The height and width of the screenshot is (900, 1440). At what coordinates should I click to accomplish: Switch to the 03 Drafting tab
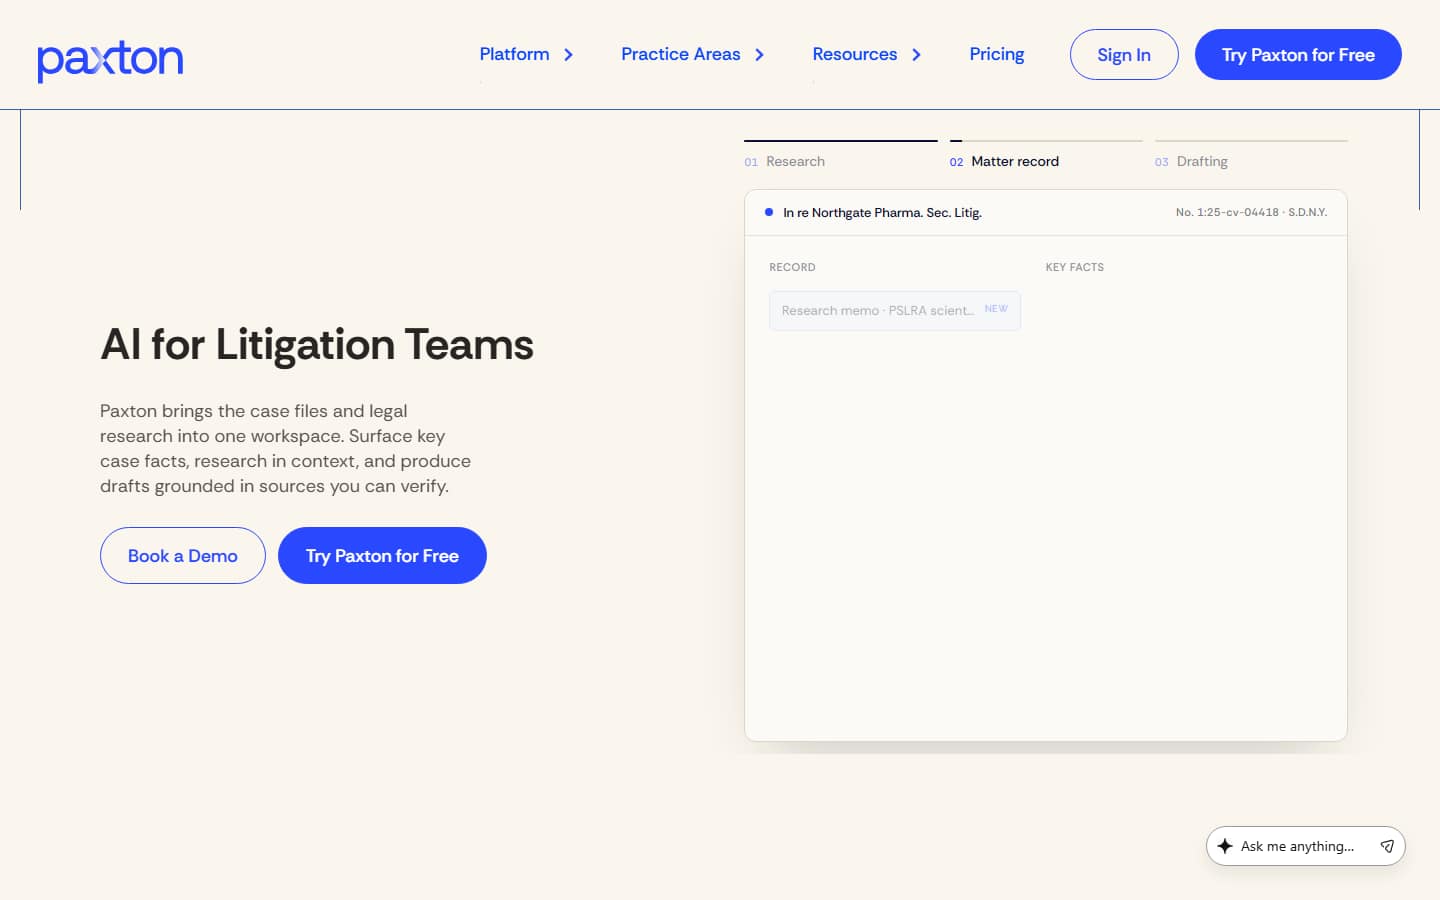coord(1251,156)
